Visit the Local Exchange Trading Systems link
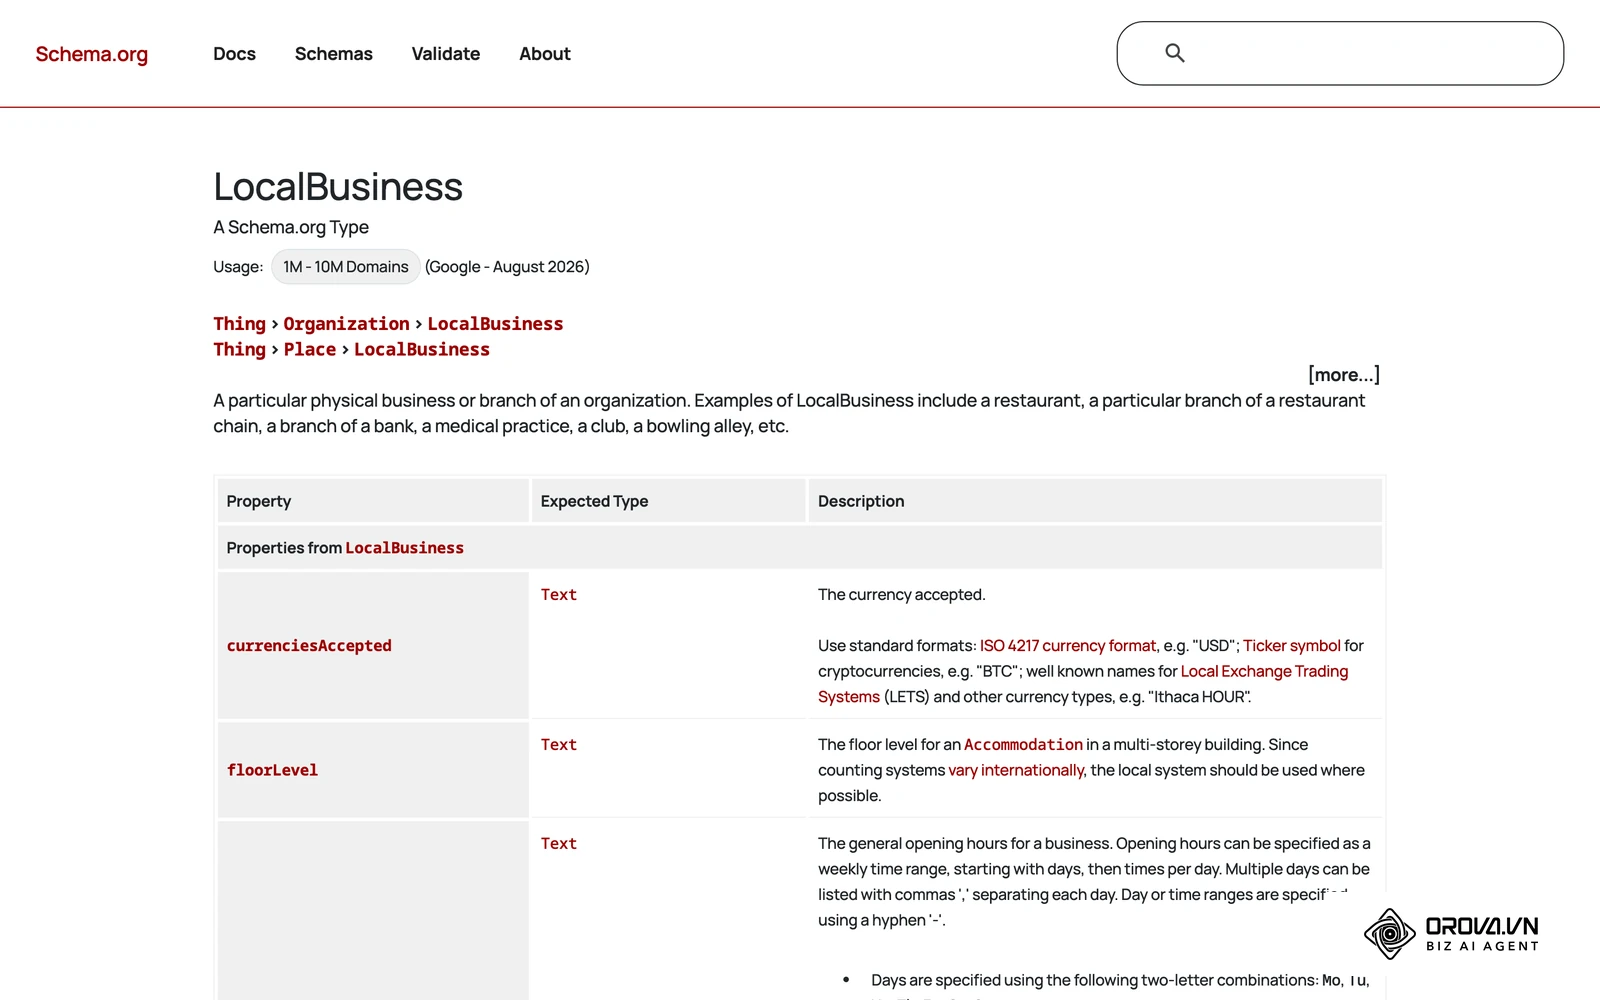This screenshot has width=1600, height=1000. 1083,684
